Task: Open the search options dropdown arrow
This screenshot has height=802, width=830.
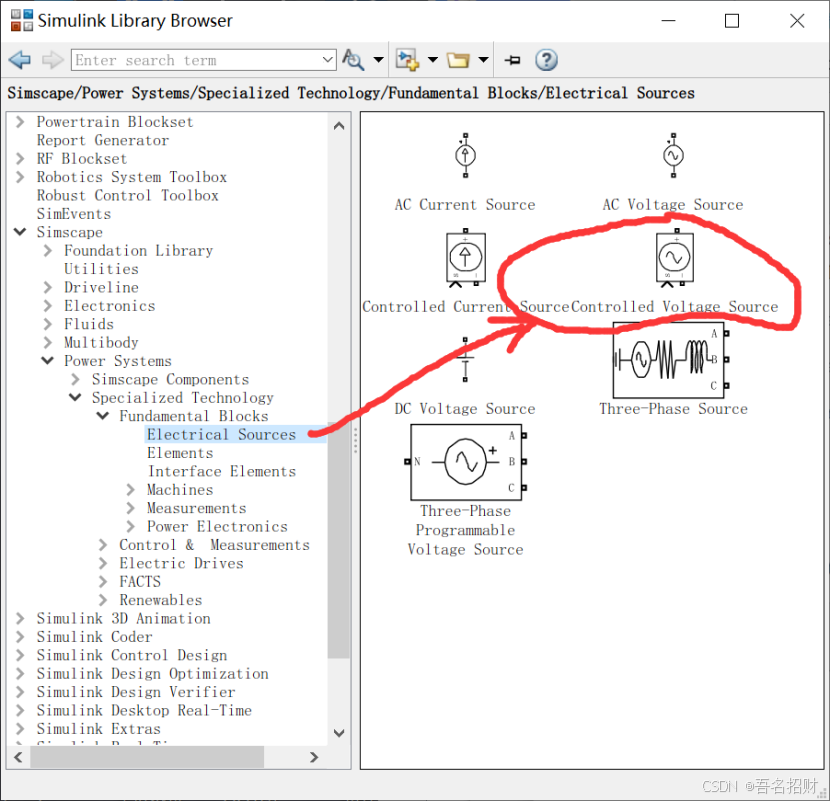Action: point(378,60)
